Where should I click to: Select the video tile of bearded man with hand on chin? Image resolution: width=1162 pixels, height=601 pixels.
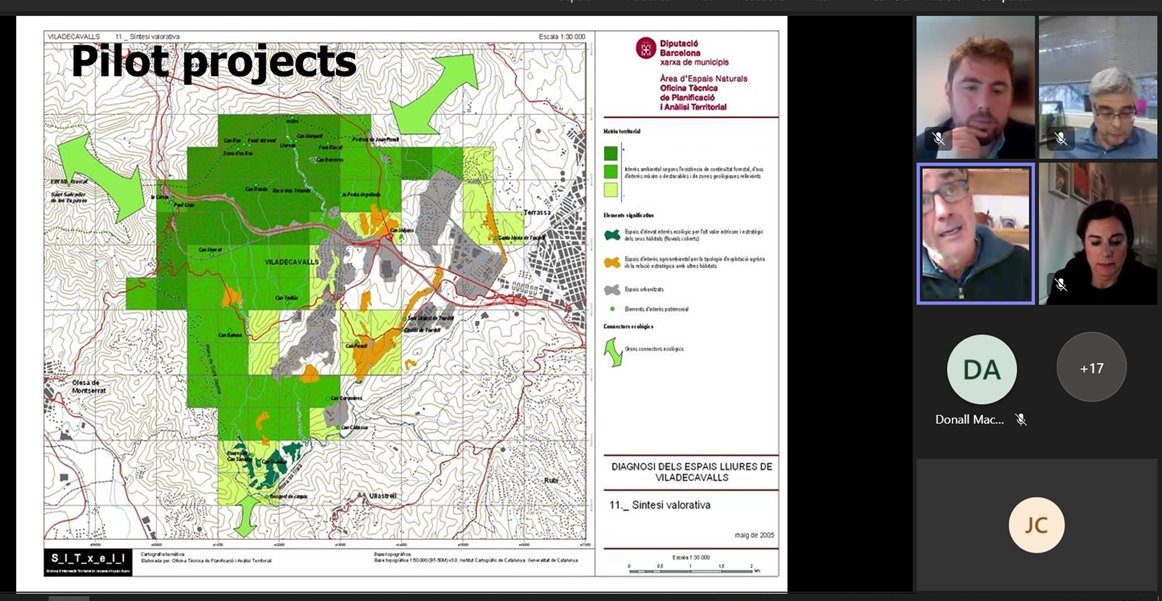click(x=975, y=87)
